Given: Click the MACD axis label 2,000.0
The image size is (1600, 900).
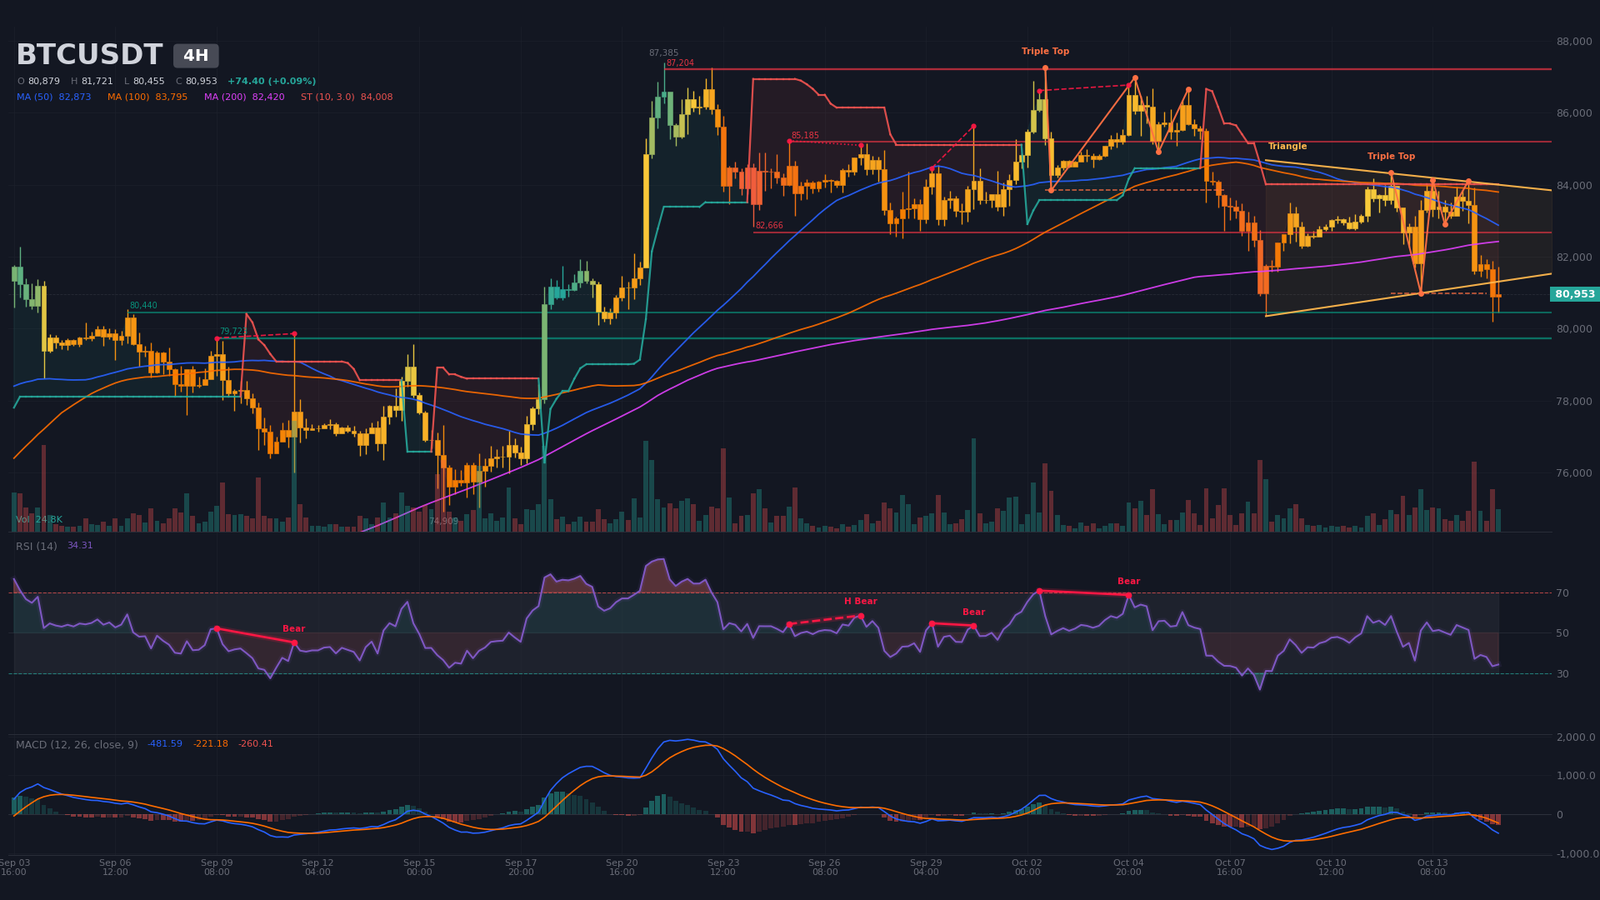Looking at the screenshot, I should (x=1576, y=738).
